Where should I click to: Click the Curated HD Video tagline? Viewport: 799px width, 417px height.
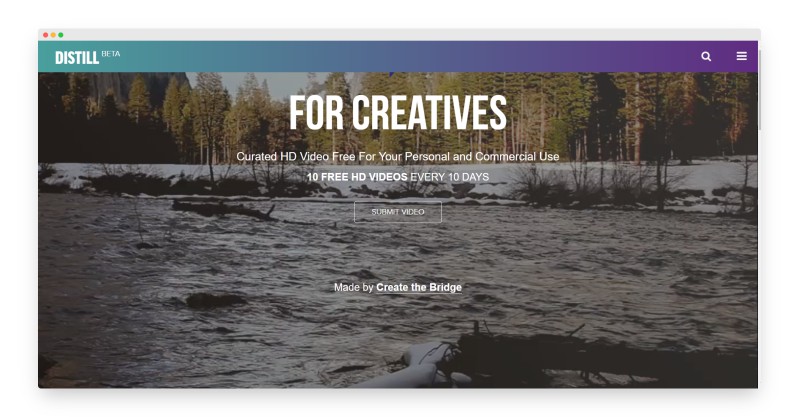point(397,157)
